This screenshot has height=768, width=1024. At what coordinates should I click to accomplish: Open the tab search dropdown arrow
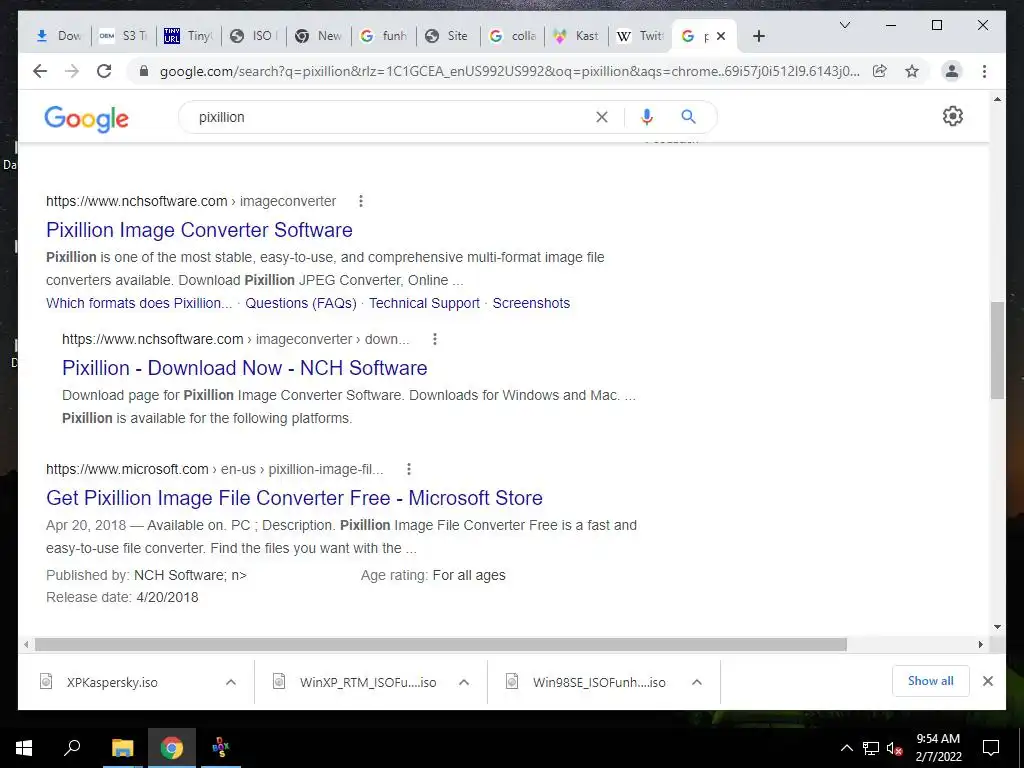(844, 25)
